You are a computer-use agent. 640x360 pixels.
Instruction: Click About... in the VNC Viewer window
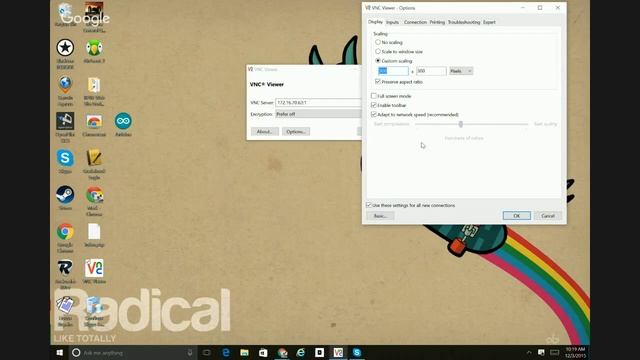pyautogui.click(x=264, y=131)
